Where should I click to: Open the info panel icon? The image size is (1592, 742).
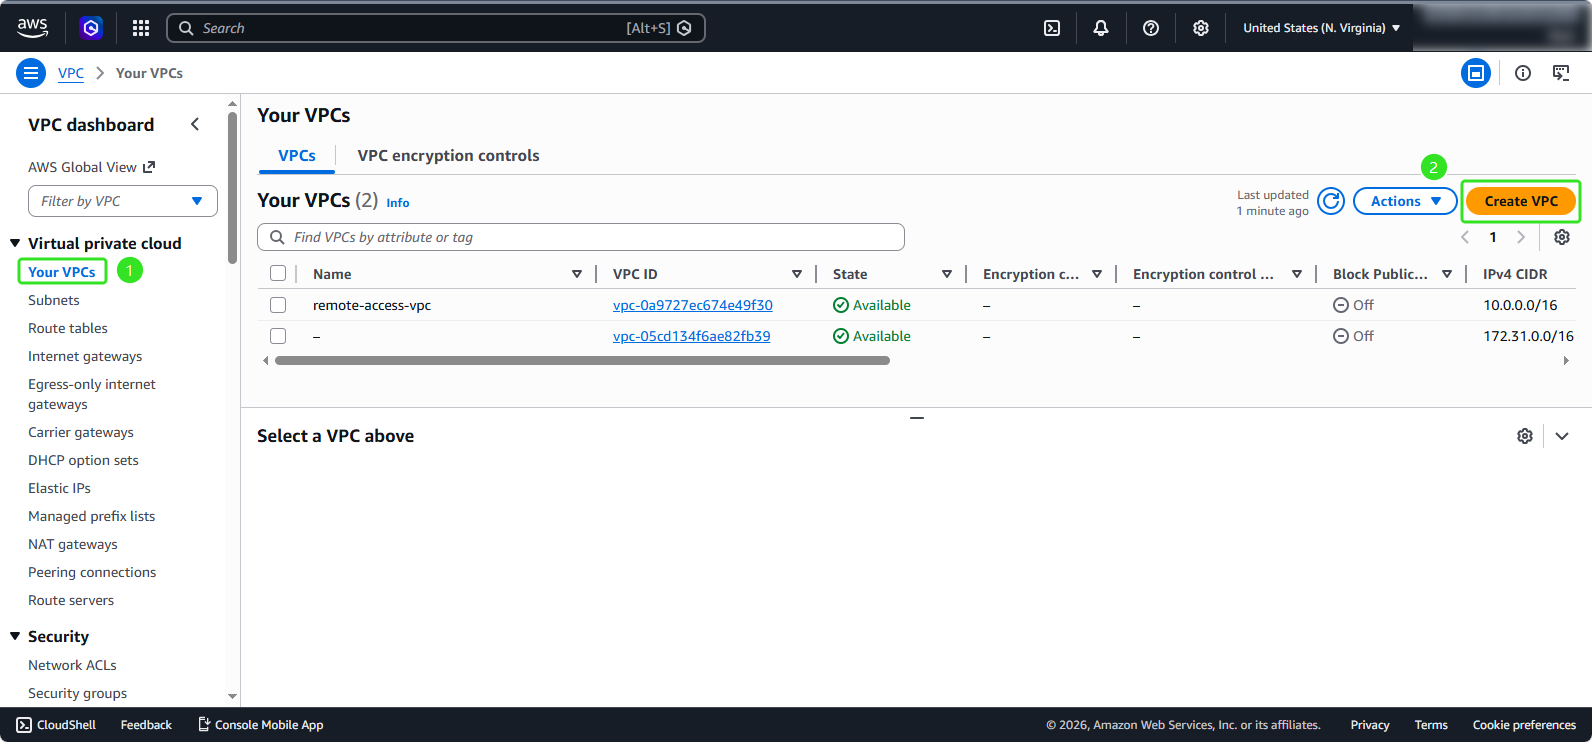[1523, 73]
